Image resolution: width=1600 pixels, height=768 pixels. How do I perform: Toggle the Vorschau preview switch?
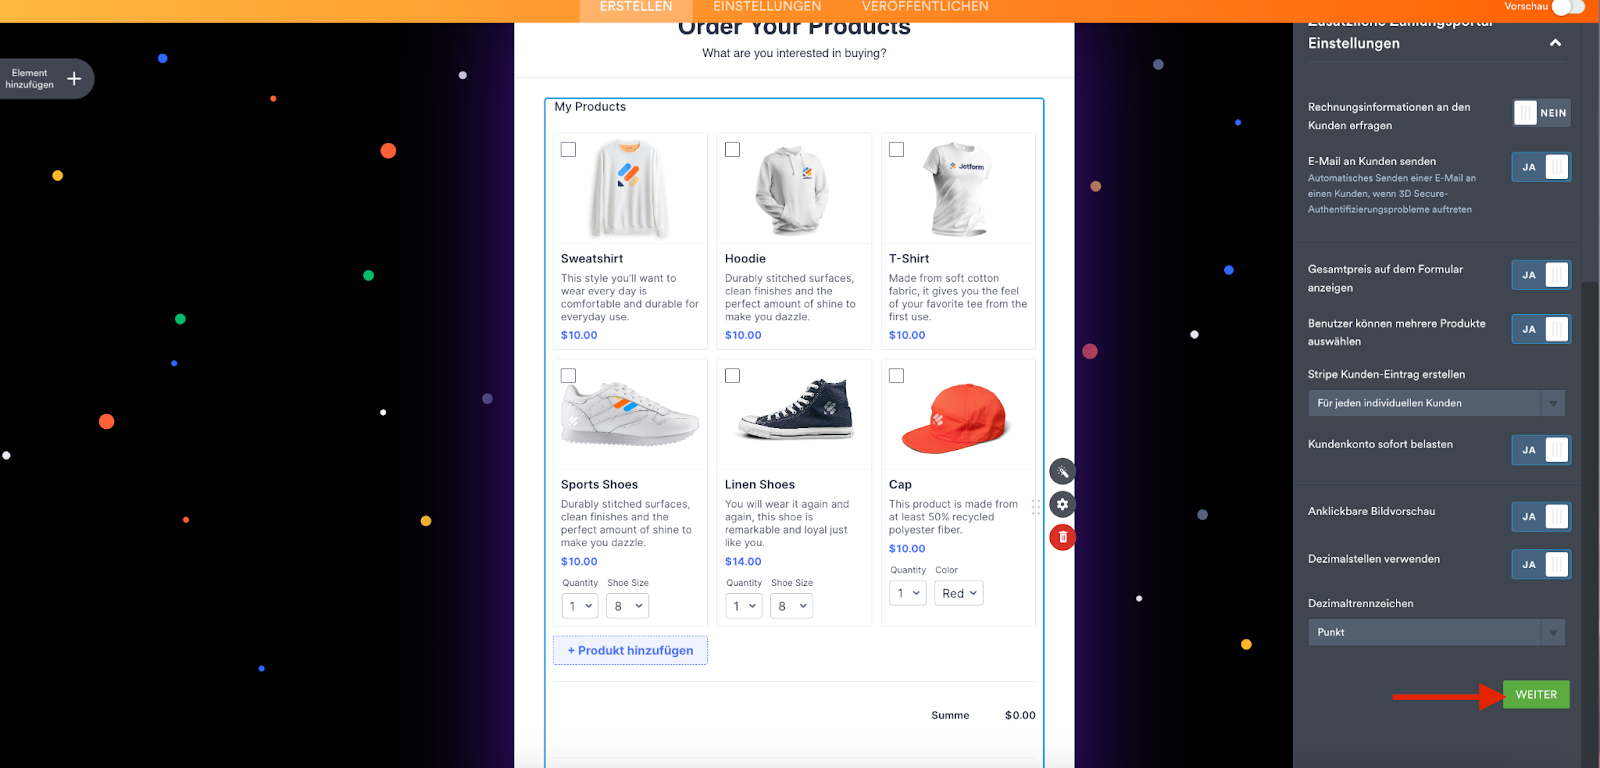(1568, 7)
